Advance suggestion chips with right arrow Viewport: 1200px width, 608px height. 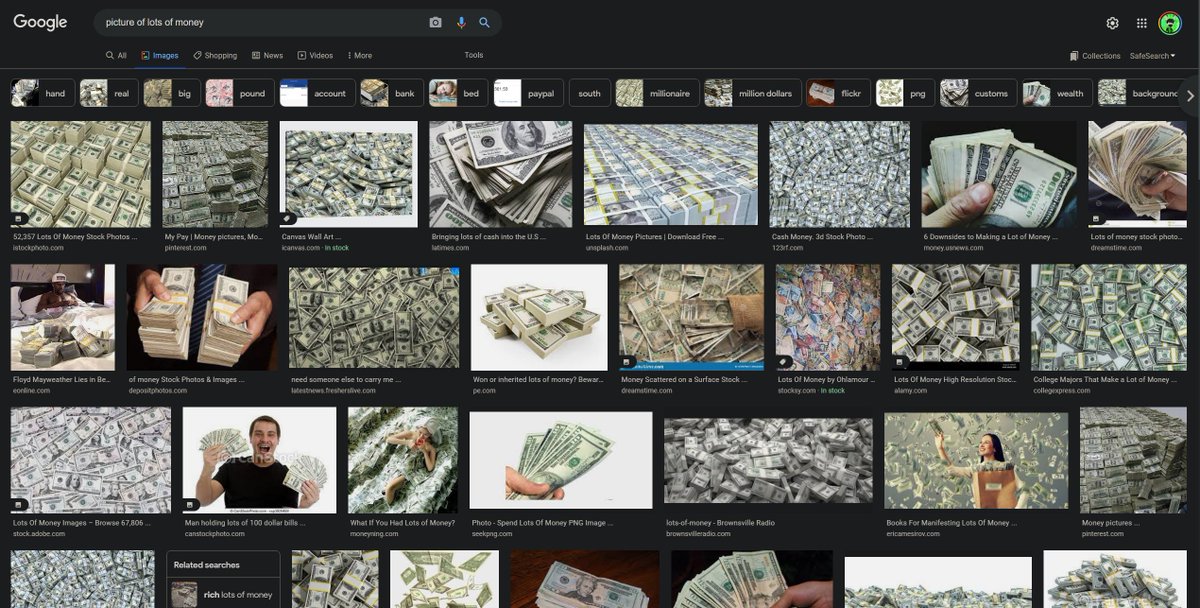coord(1189,96)
